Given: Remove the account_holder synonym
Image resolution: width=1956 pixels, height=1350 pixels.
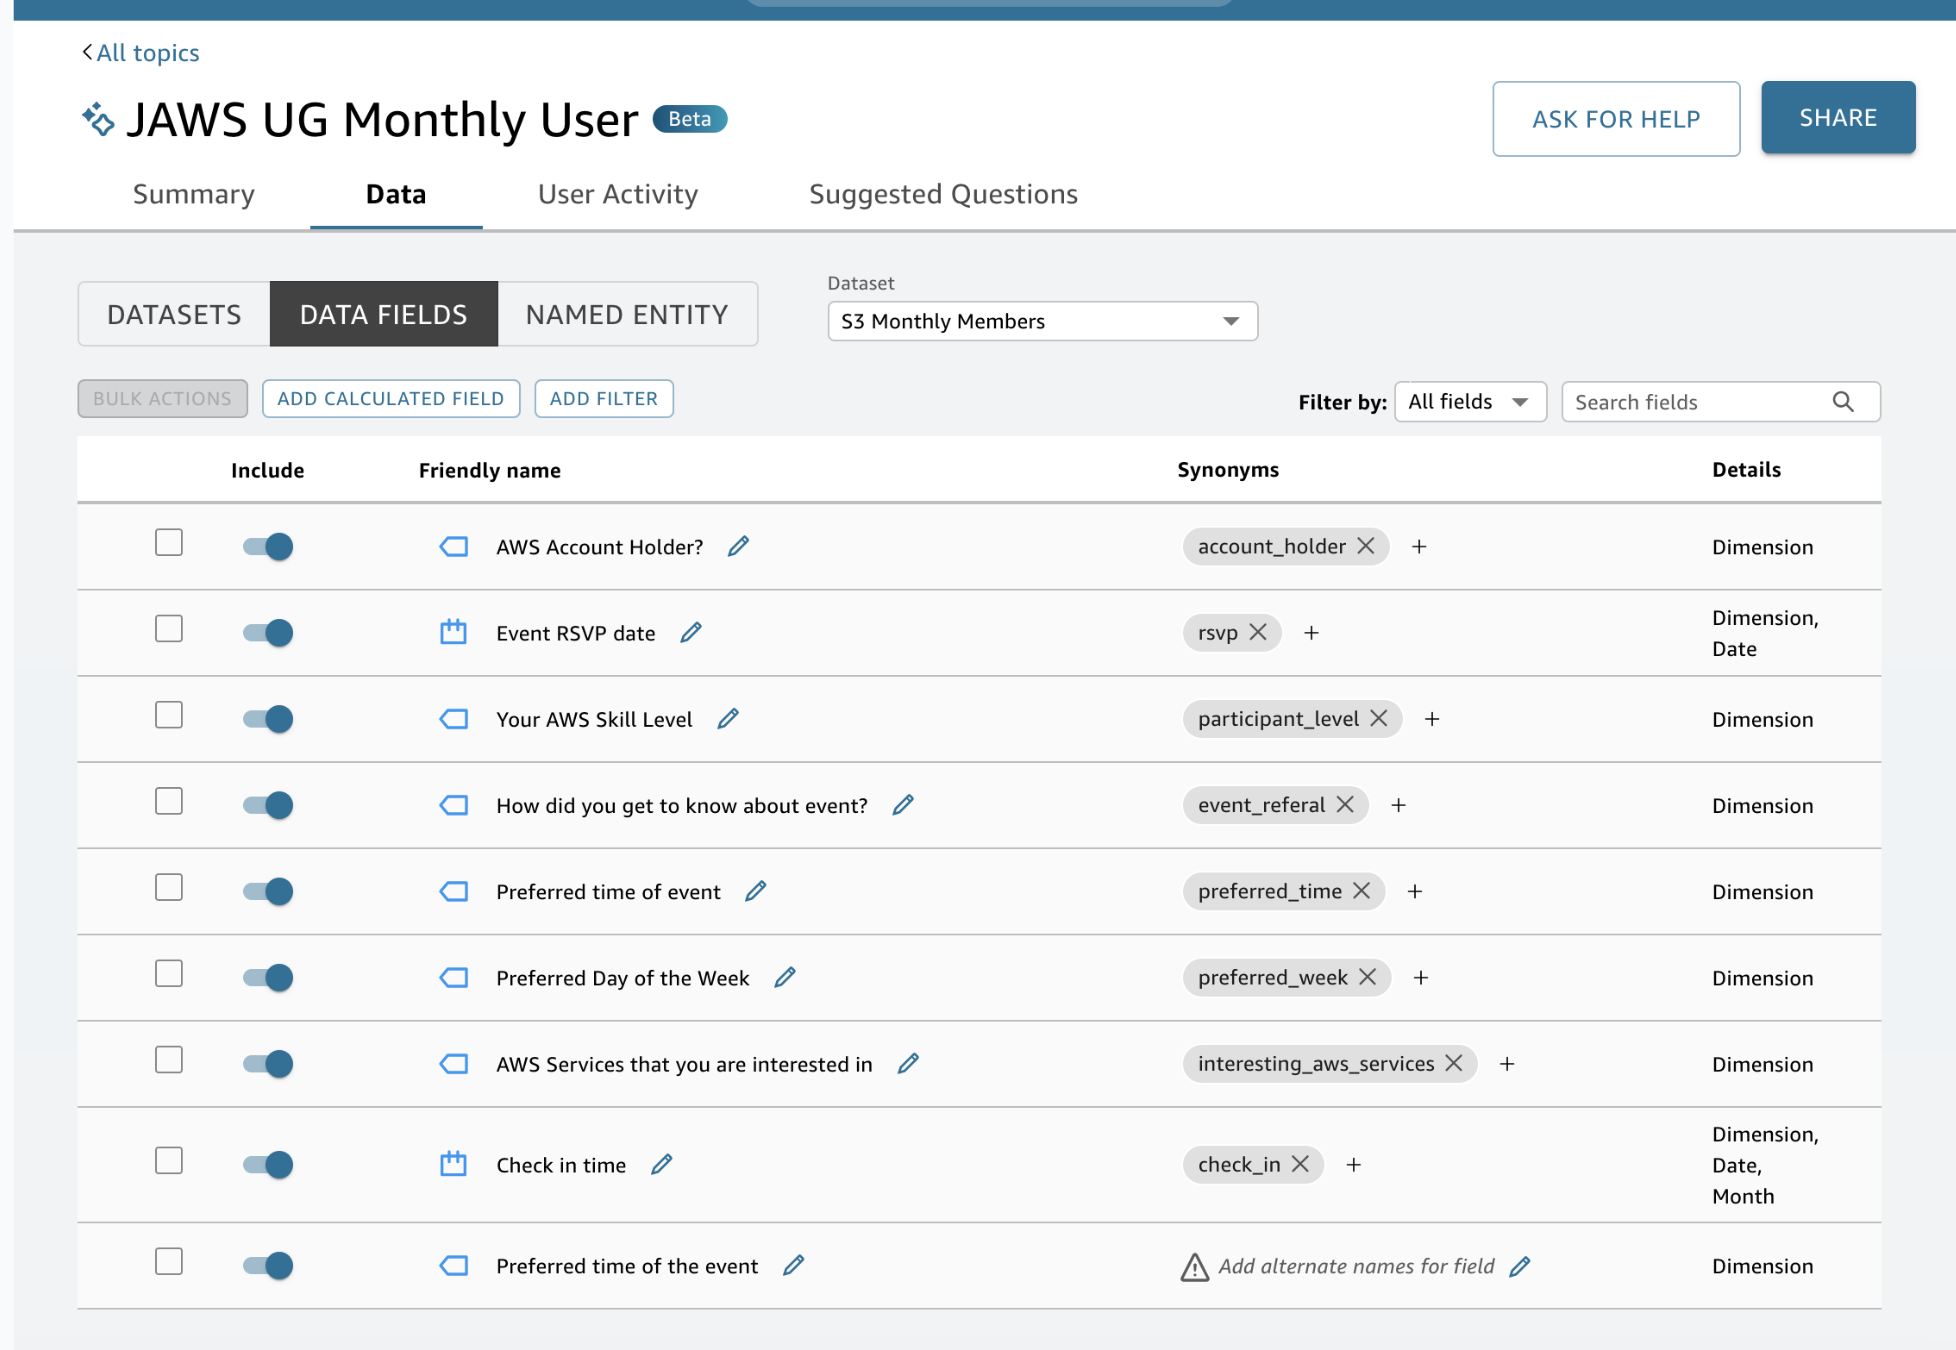Looking at the screenshot, I should (x=1365, y=546).
